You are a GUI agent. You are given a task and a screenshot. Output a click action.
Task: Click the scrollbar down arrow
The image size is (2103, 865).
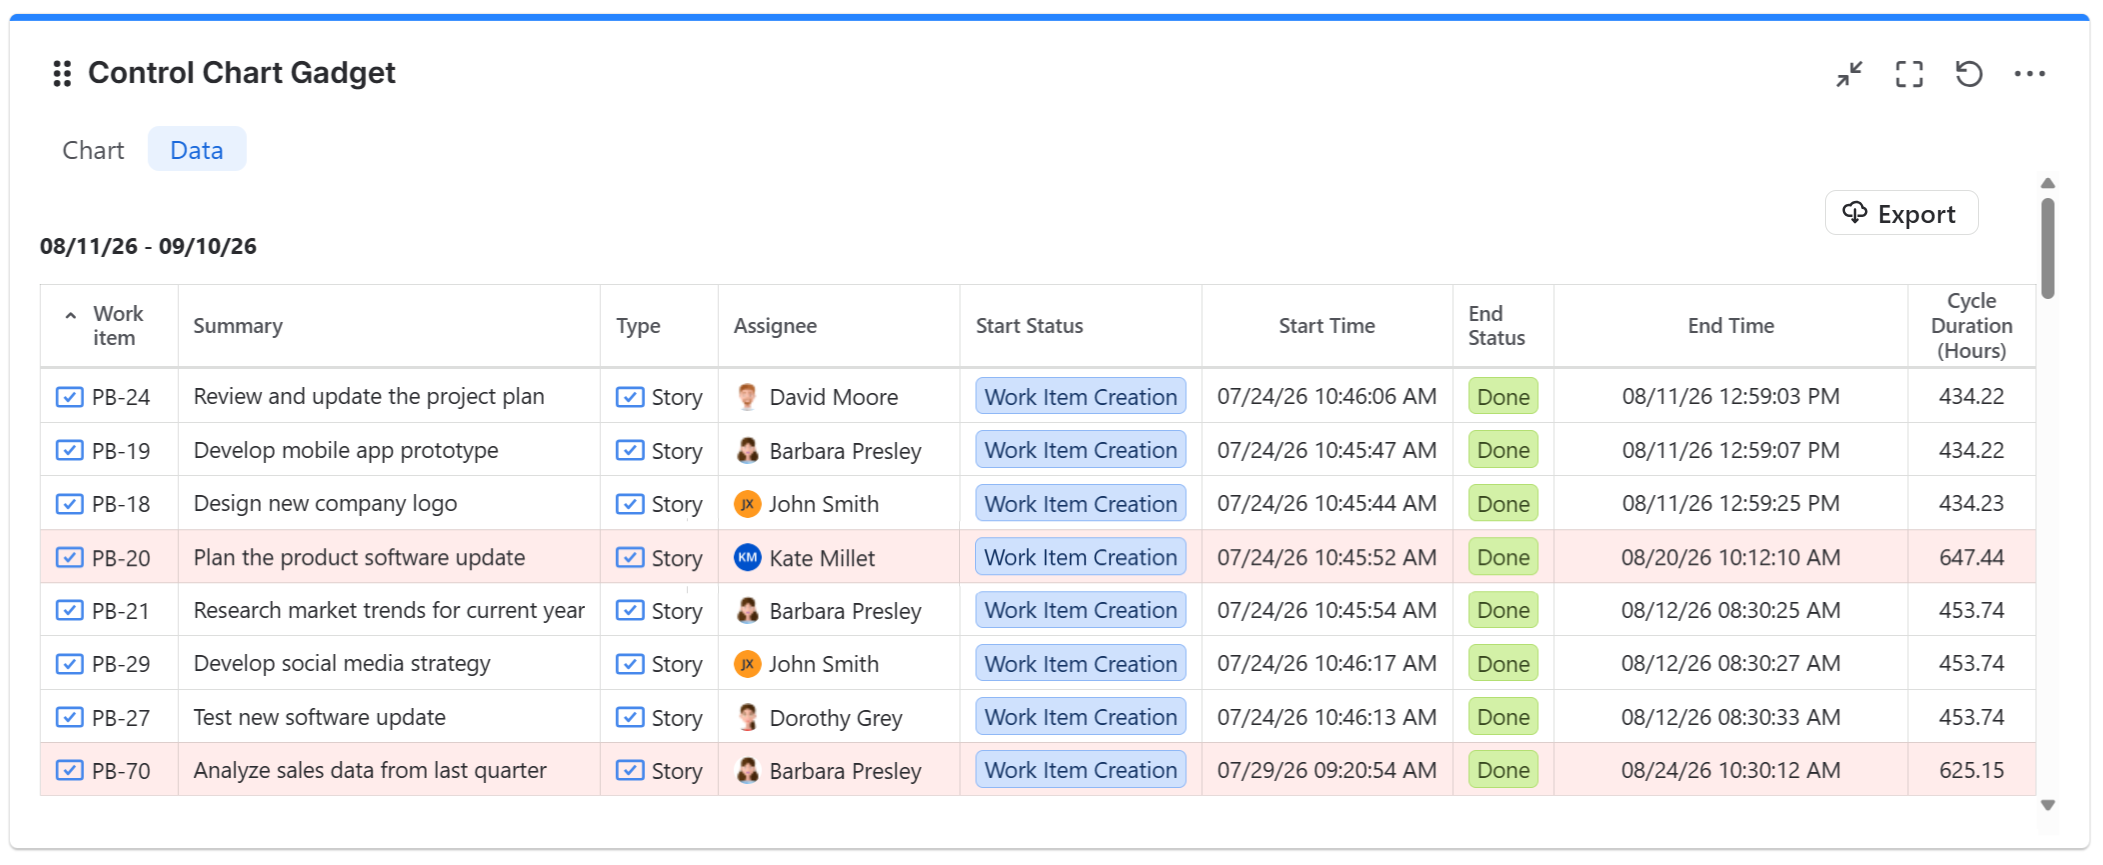tap(2048, 805)
